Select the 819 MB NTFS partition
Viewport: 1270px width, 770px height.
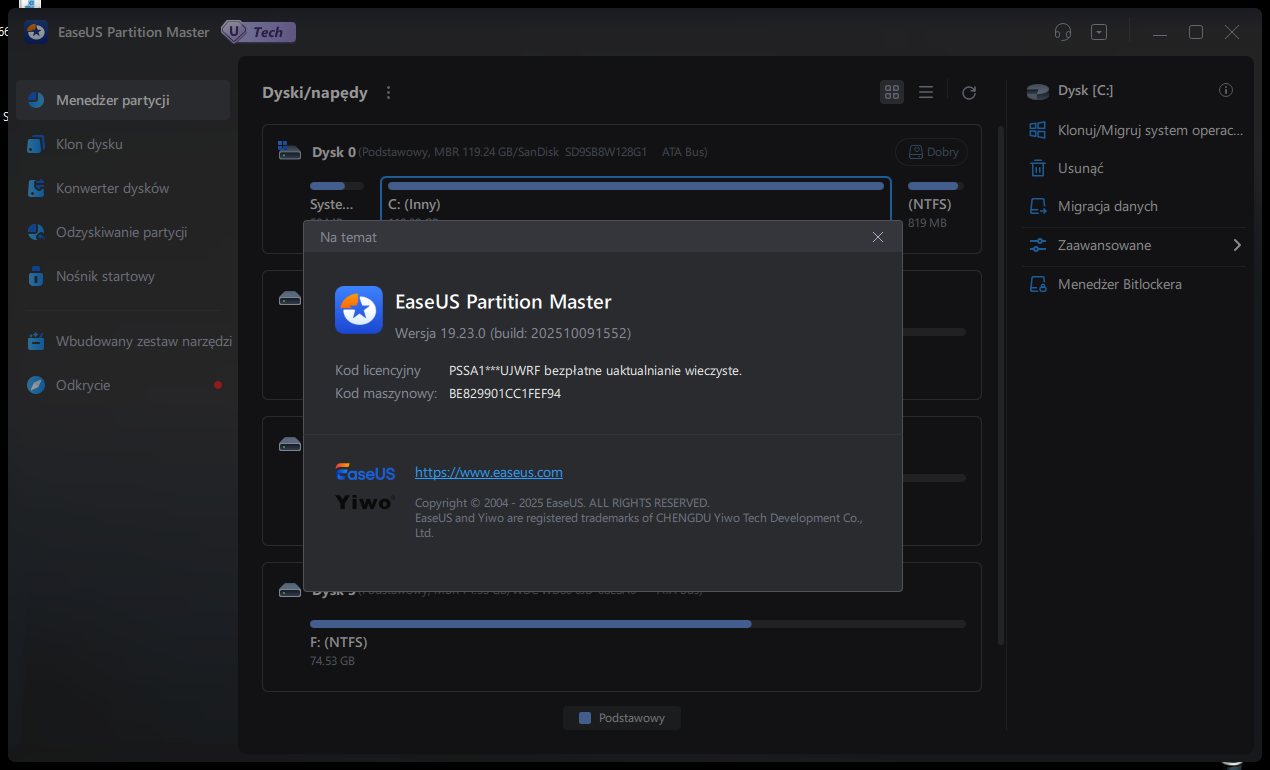(935, 205)
